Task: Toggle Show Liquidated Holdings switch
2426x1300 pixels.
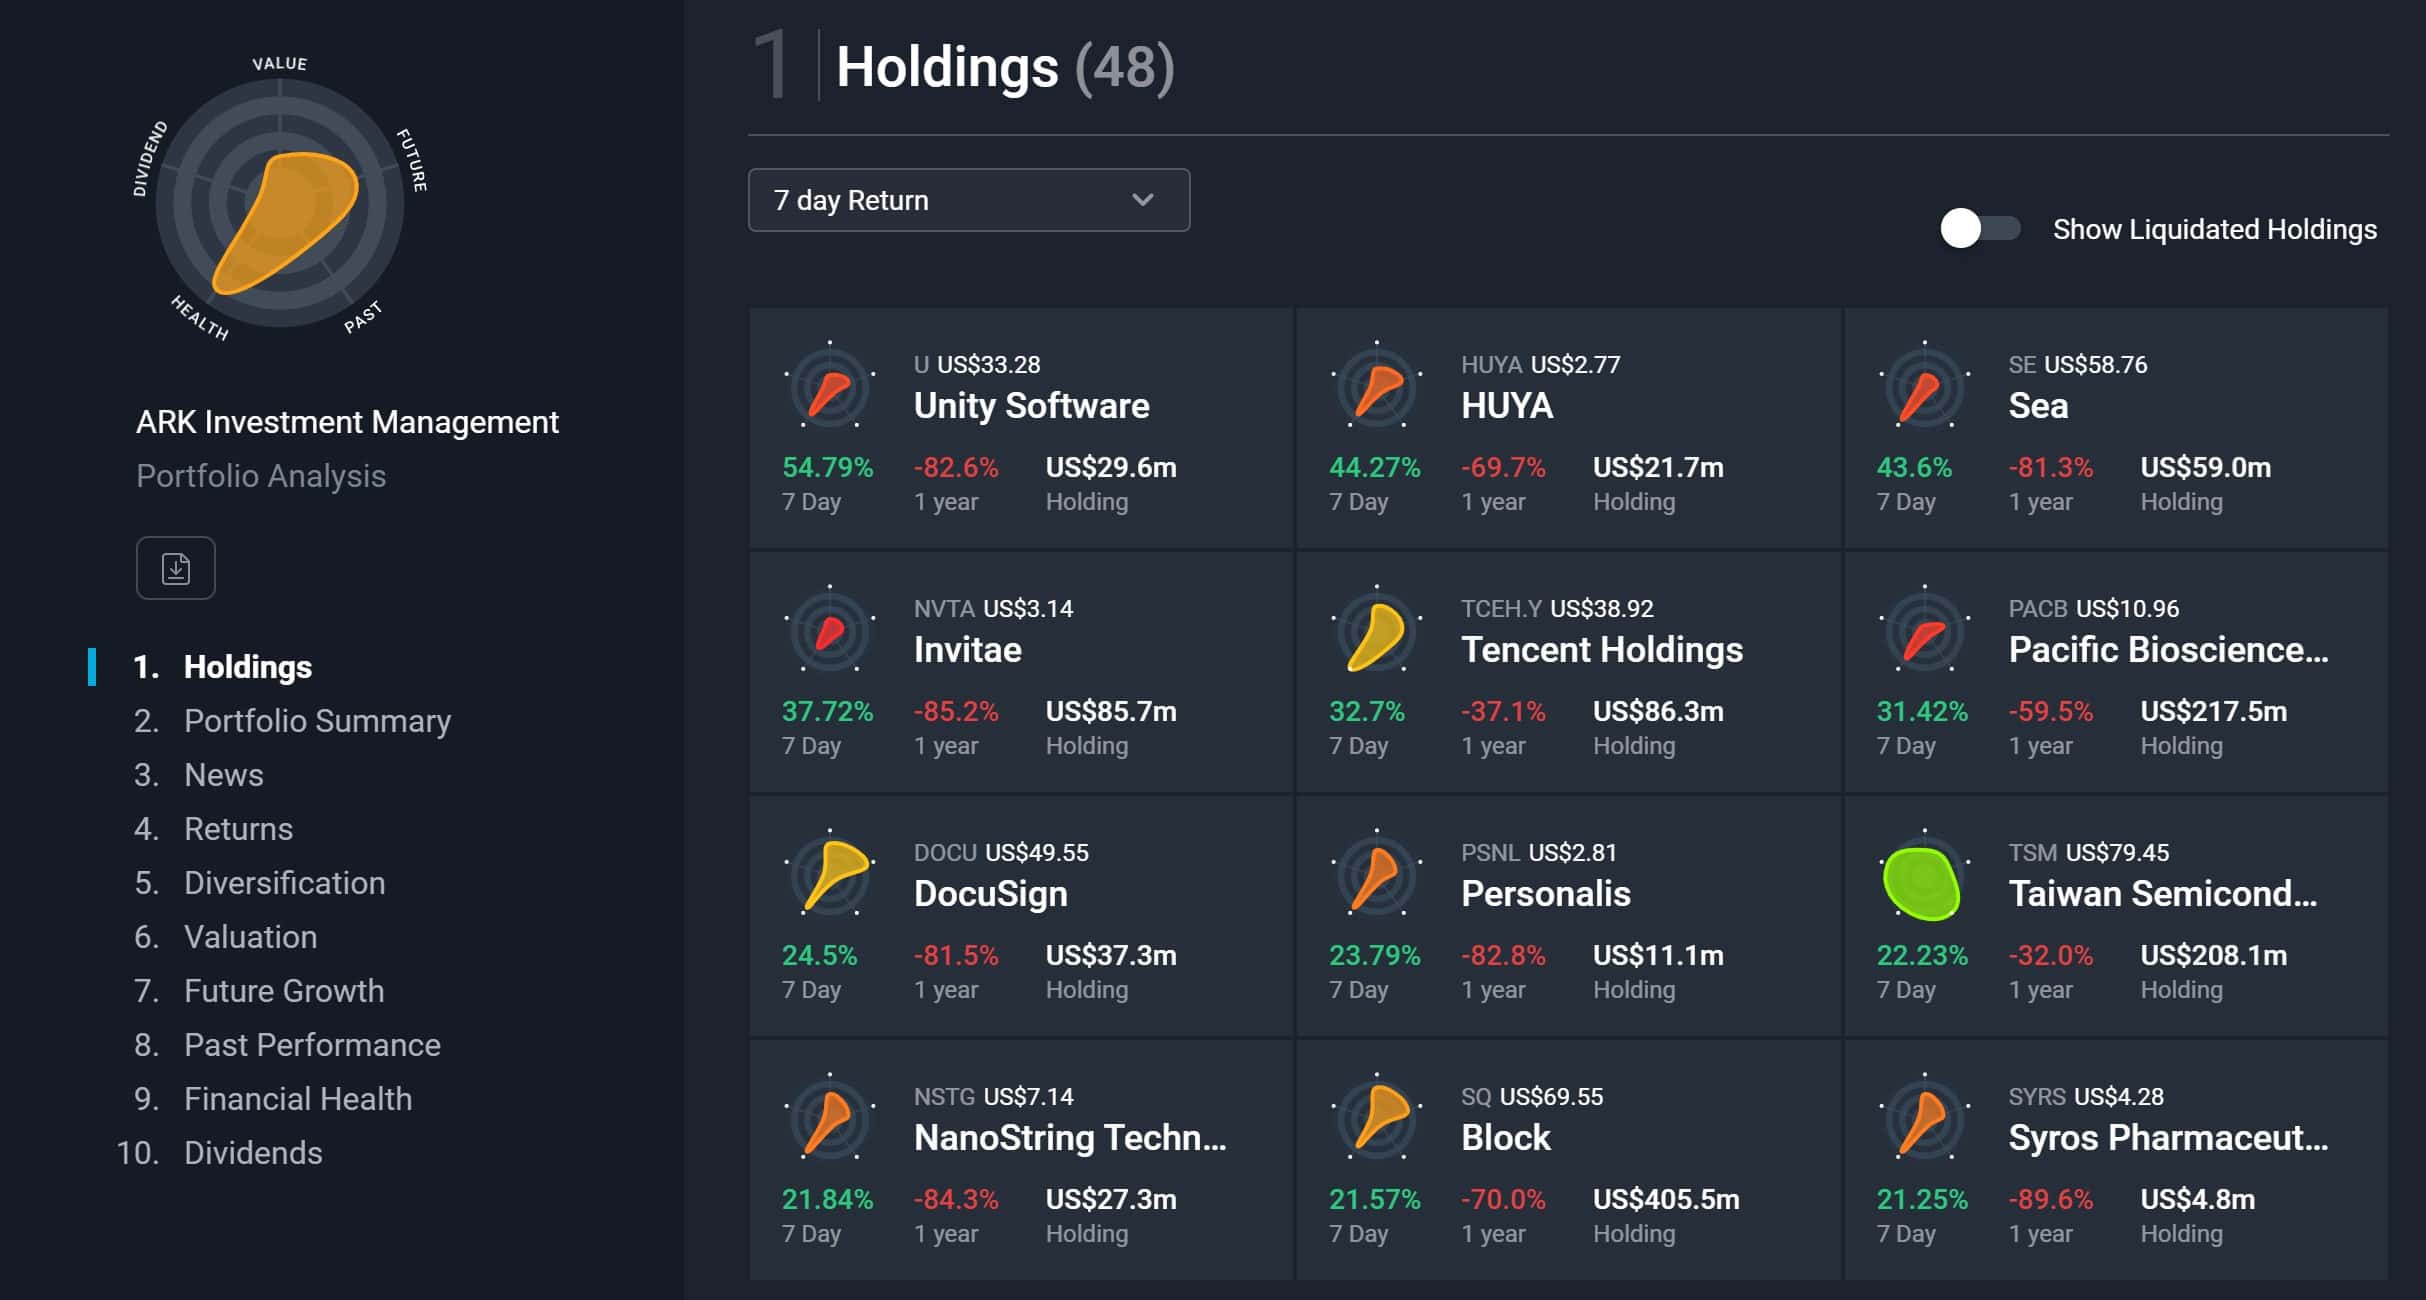Action: tap(1980, 228)
